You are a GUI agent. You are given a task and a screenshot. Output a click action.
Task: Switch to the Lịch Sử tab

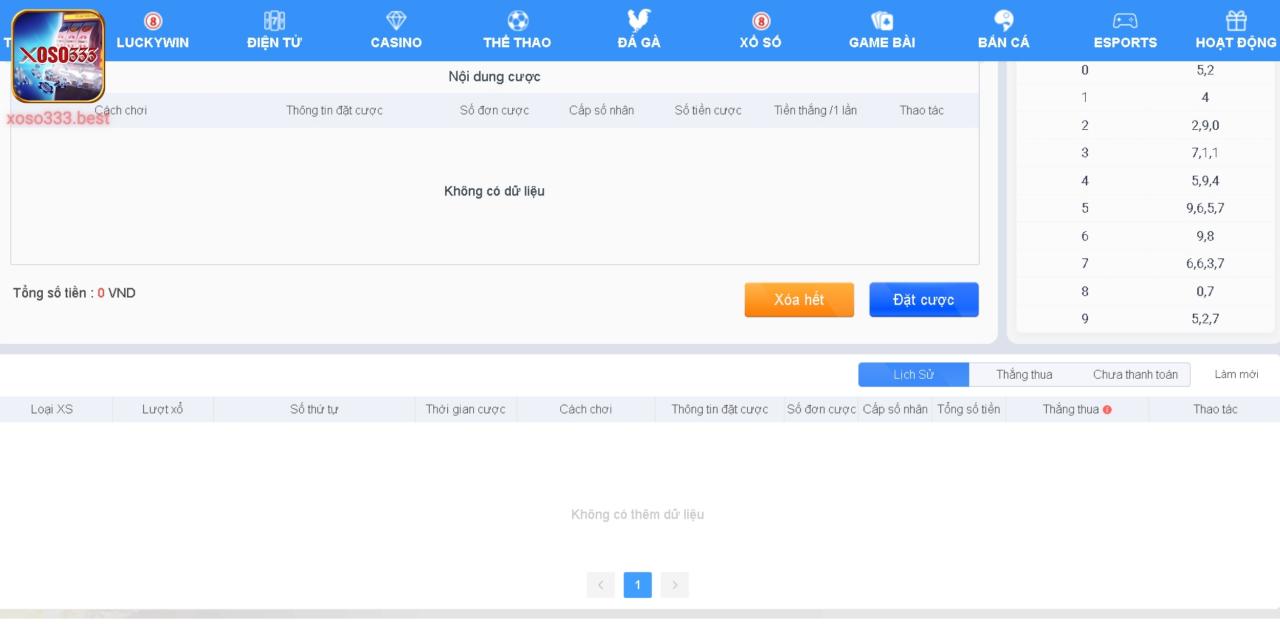913,375
